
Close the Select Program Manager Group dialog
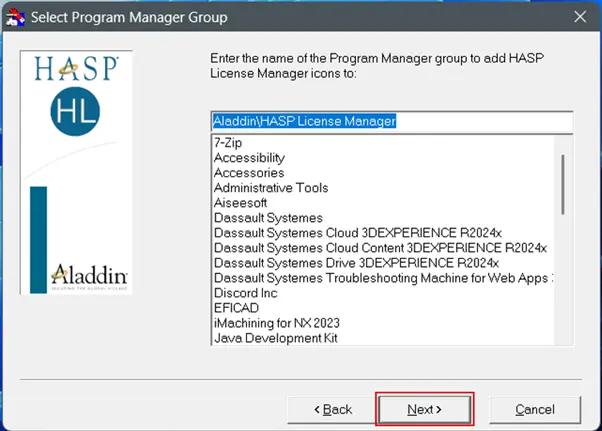[x=580, y=17]
